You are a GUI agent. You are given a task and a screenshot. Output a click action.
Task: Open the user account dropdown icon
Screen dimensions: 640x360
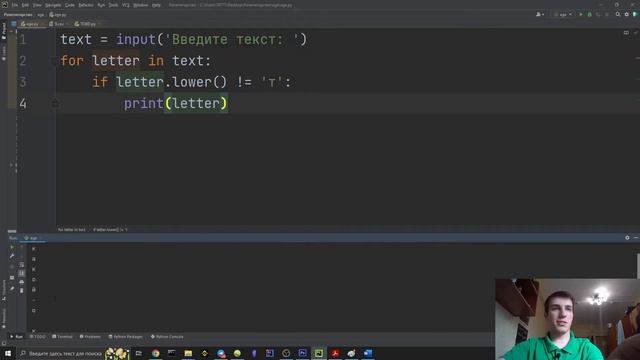coord(540,15)
